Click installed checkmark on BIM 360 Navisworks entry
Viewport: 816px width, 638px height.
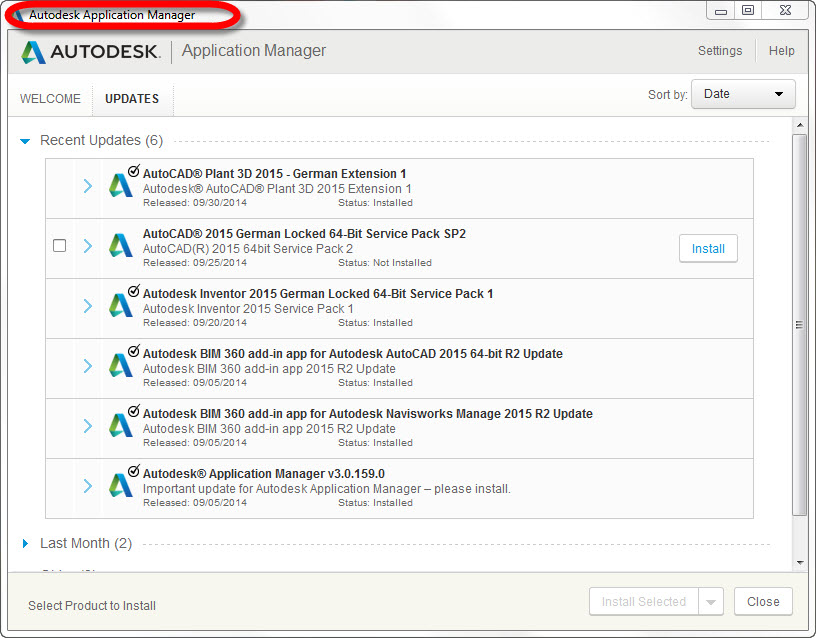(x=134, y=411)
